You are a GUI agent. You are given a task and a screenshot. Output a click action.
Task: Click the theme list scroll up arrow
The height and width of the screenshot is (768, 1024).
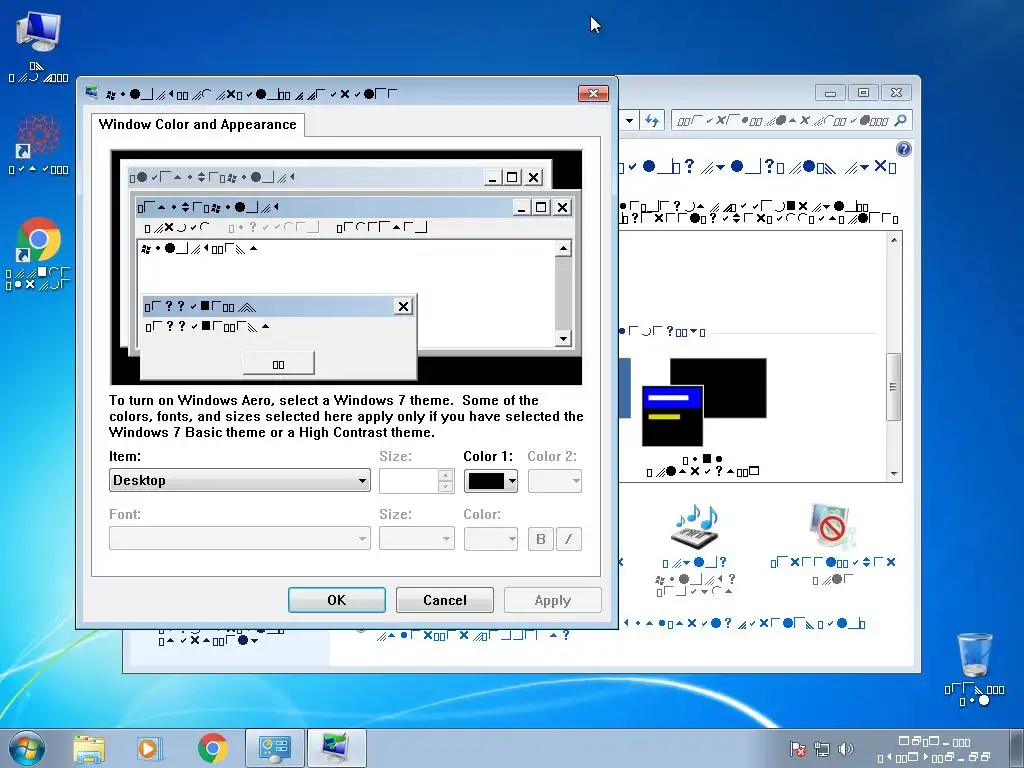point(894,240)
